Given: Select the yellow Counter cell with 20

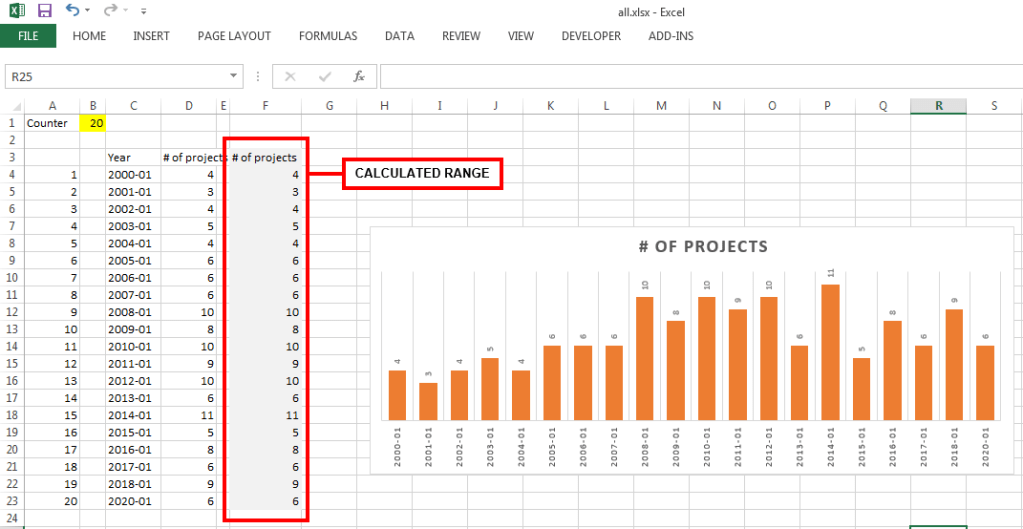Looking at the screenshot, I should pos(93,123).
